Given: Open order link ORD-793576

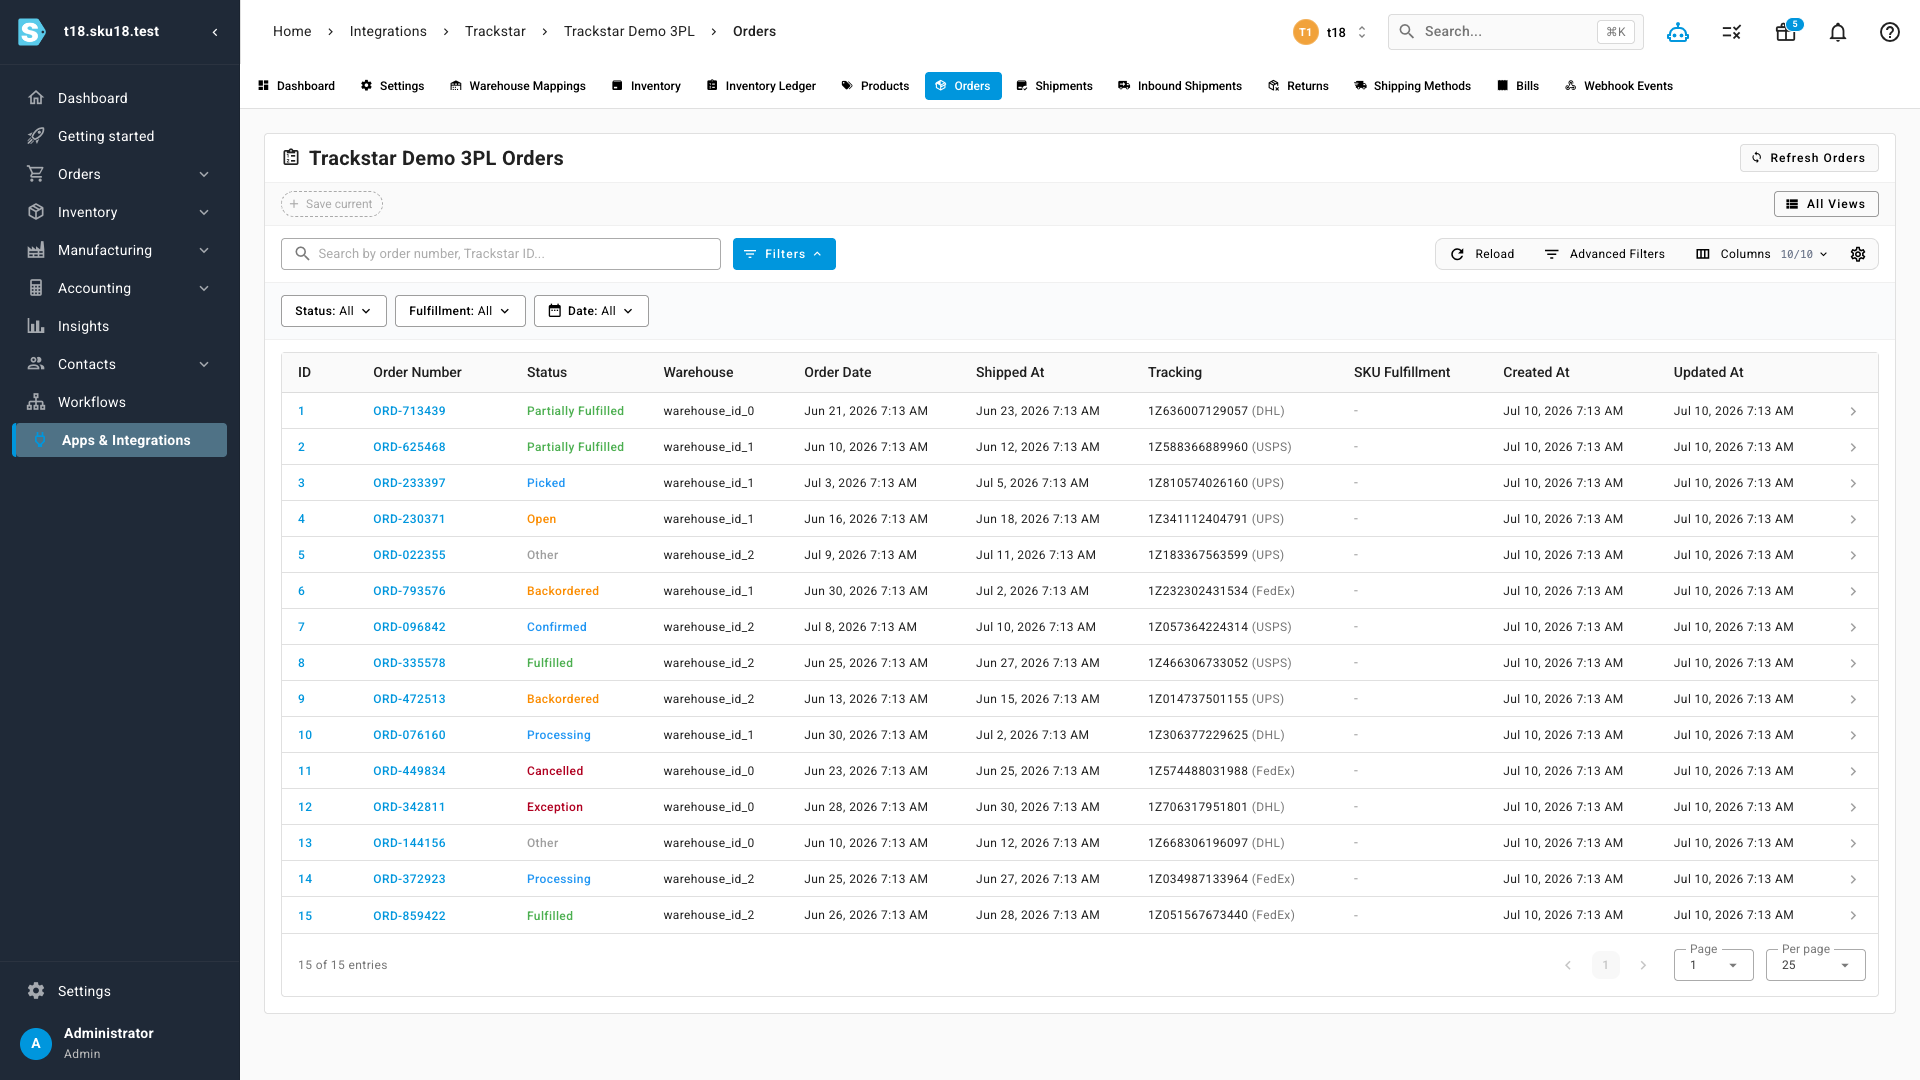Looking at the screenshot, I should [x=409, y=591].
